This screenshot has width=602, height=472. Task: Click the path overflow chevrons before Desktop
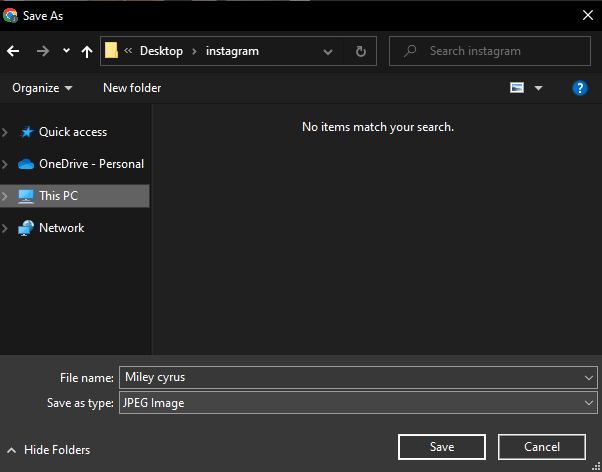(x=128, y=51)
